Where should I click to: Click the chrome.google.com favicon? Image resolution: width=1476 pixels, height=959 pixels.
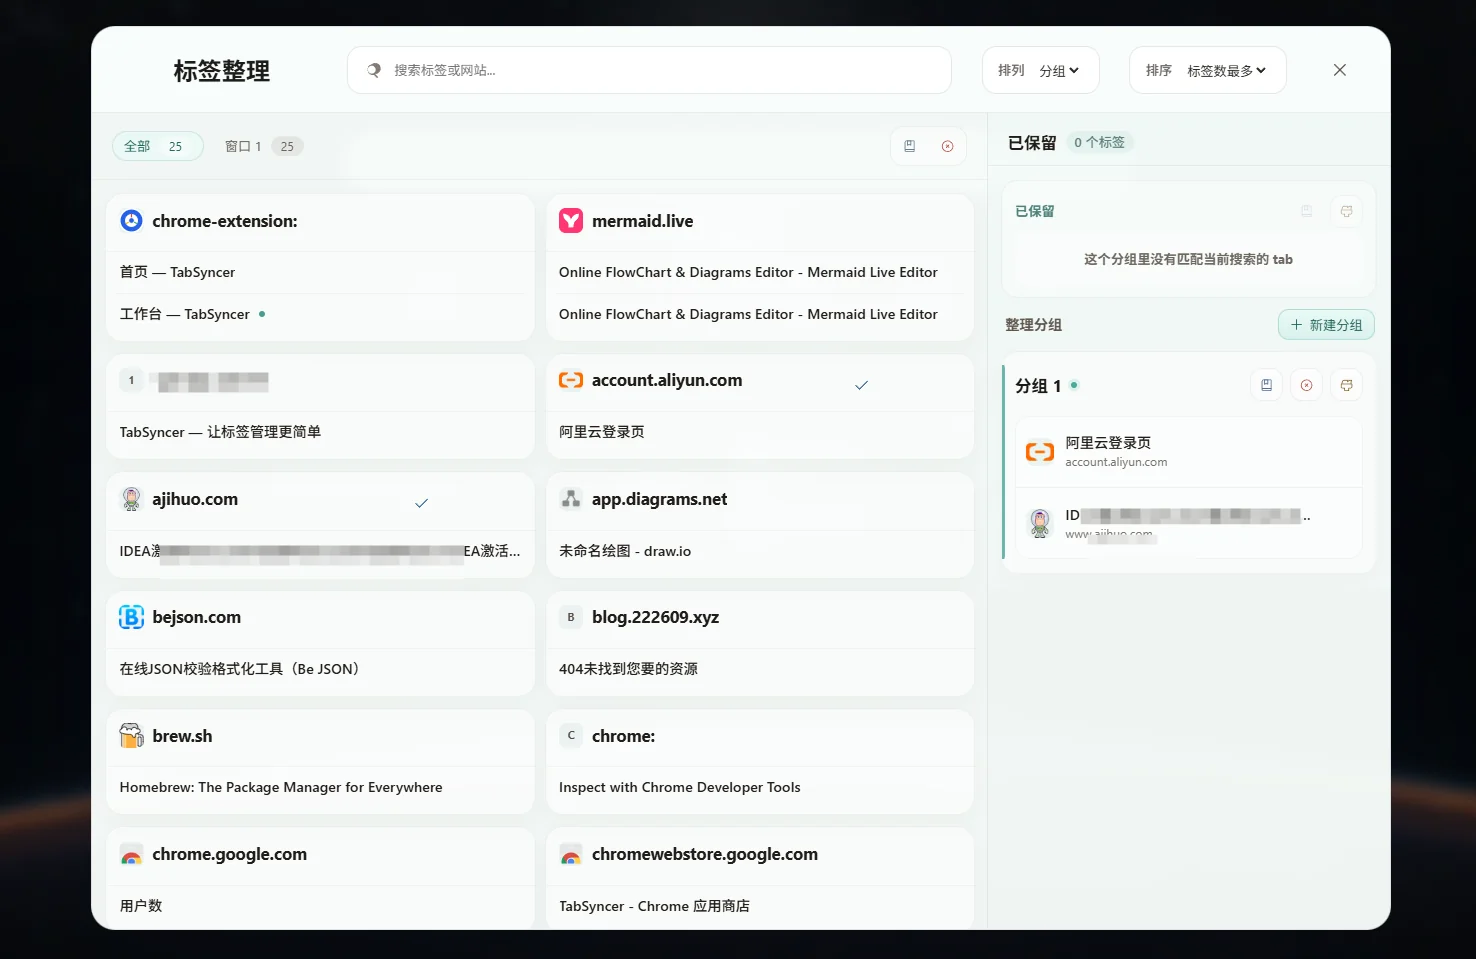(x=131, y=855)
